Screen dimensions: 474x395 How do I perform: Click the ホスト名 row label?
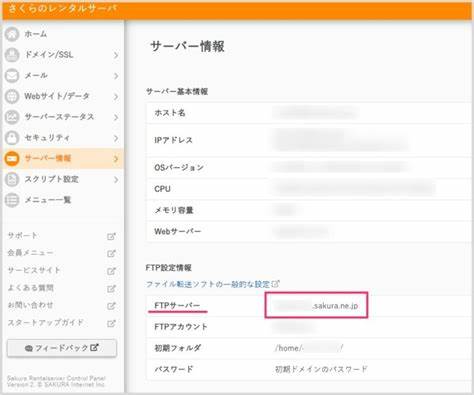170,113
